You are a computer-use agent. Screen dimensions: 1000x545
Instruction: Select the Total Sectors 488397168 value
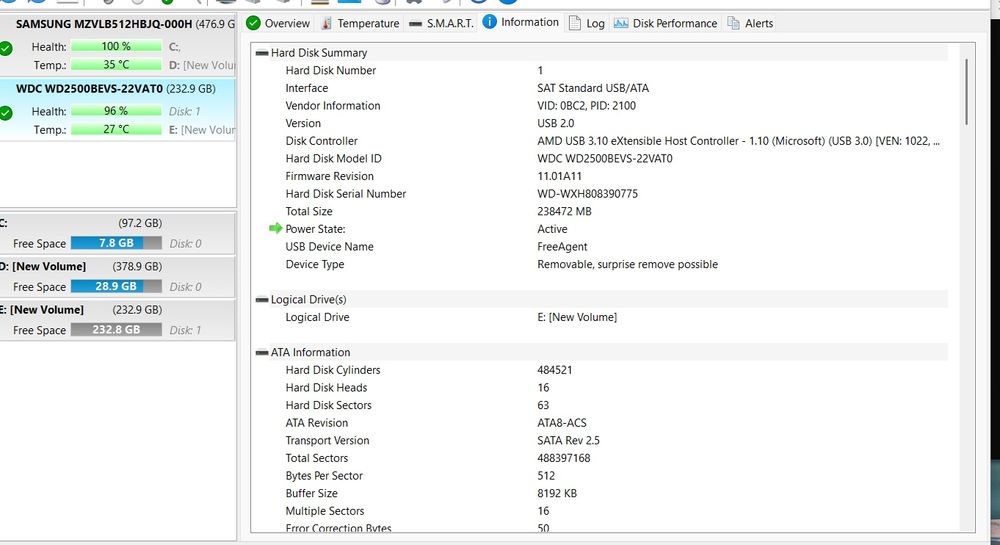pyautogui.click(x=564, y=458)
